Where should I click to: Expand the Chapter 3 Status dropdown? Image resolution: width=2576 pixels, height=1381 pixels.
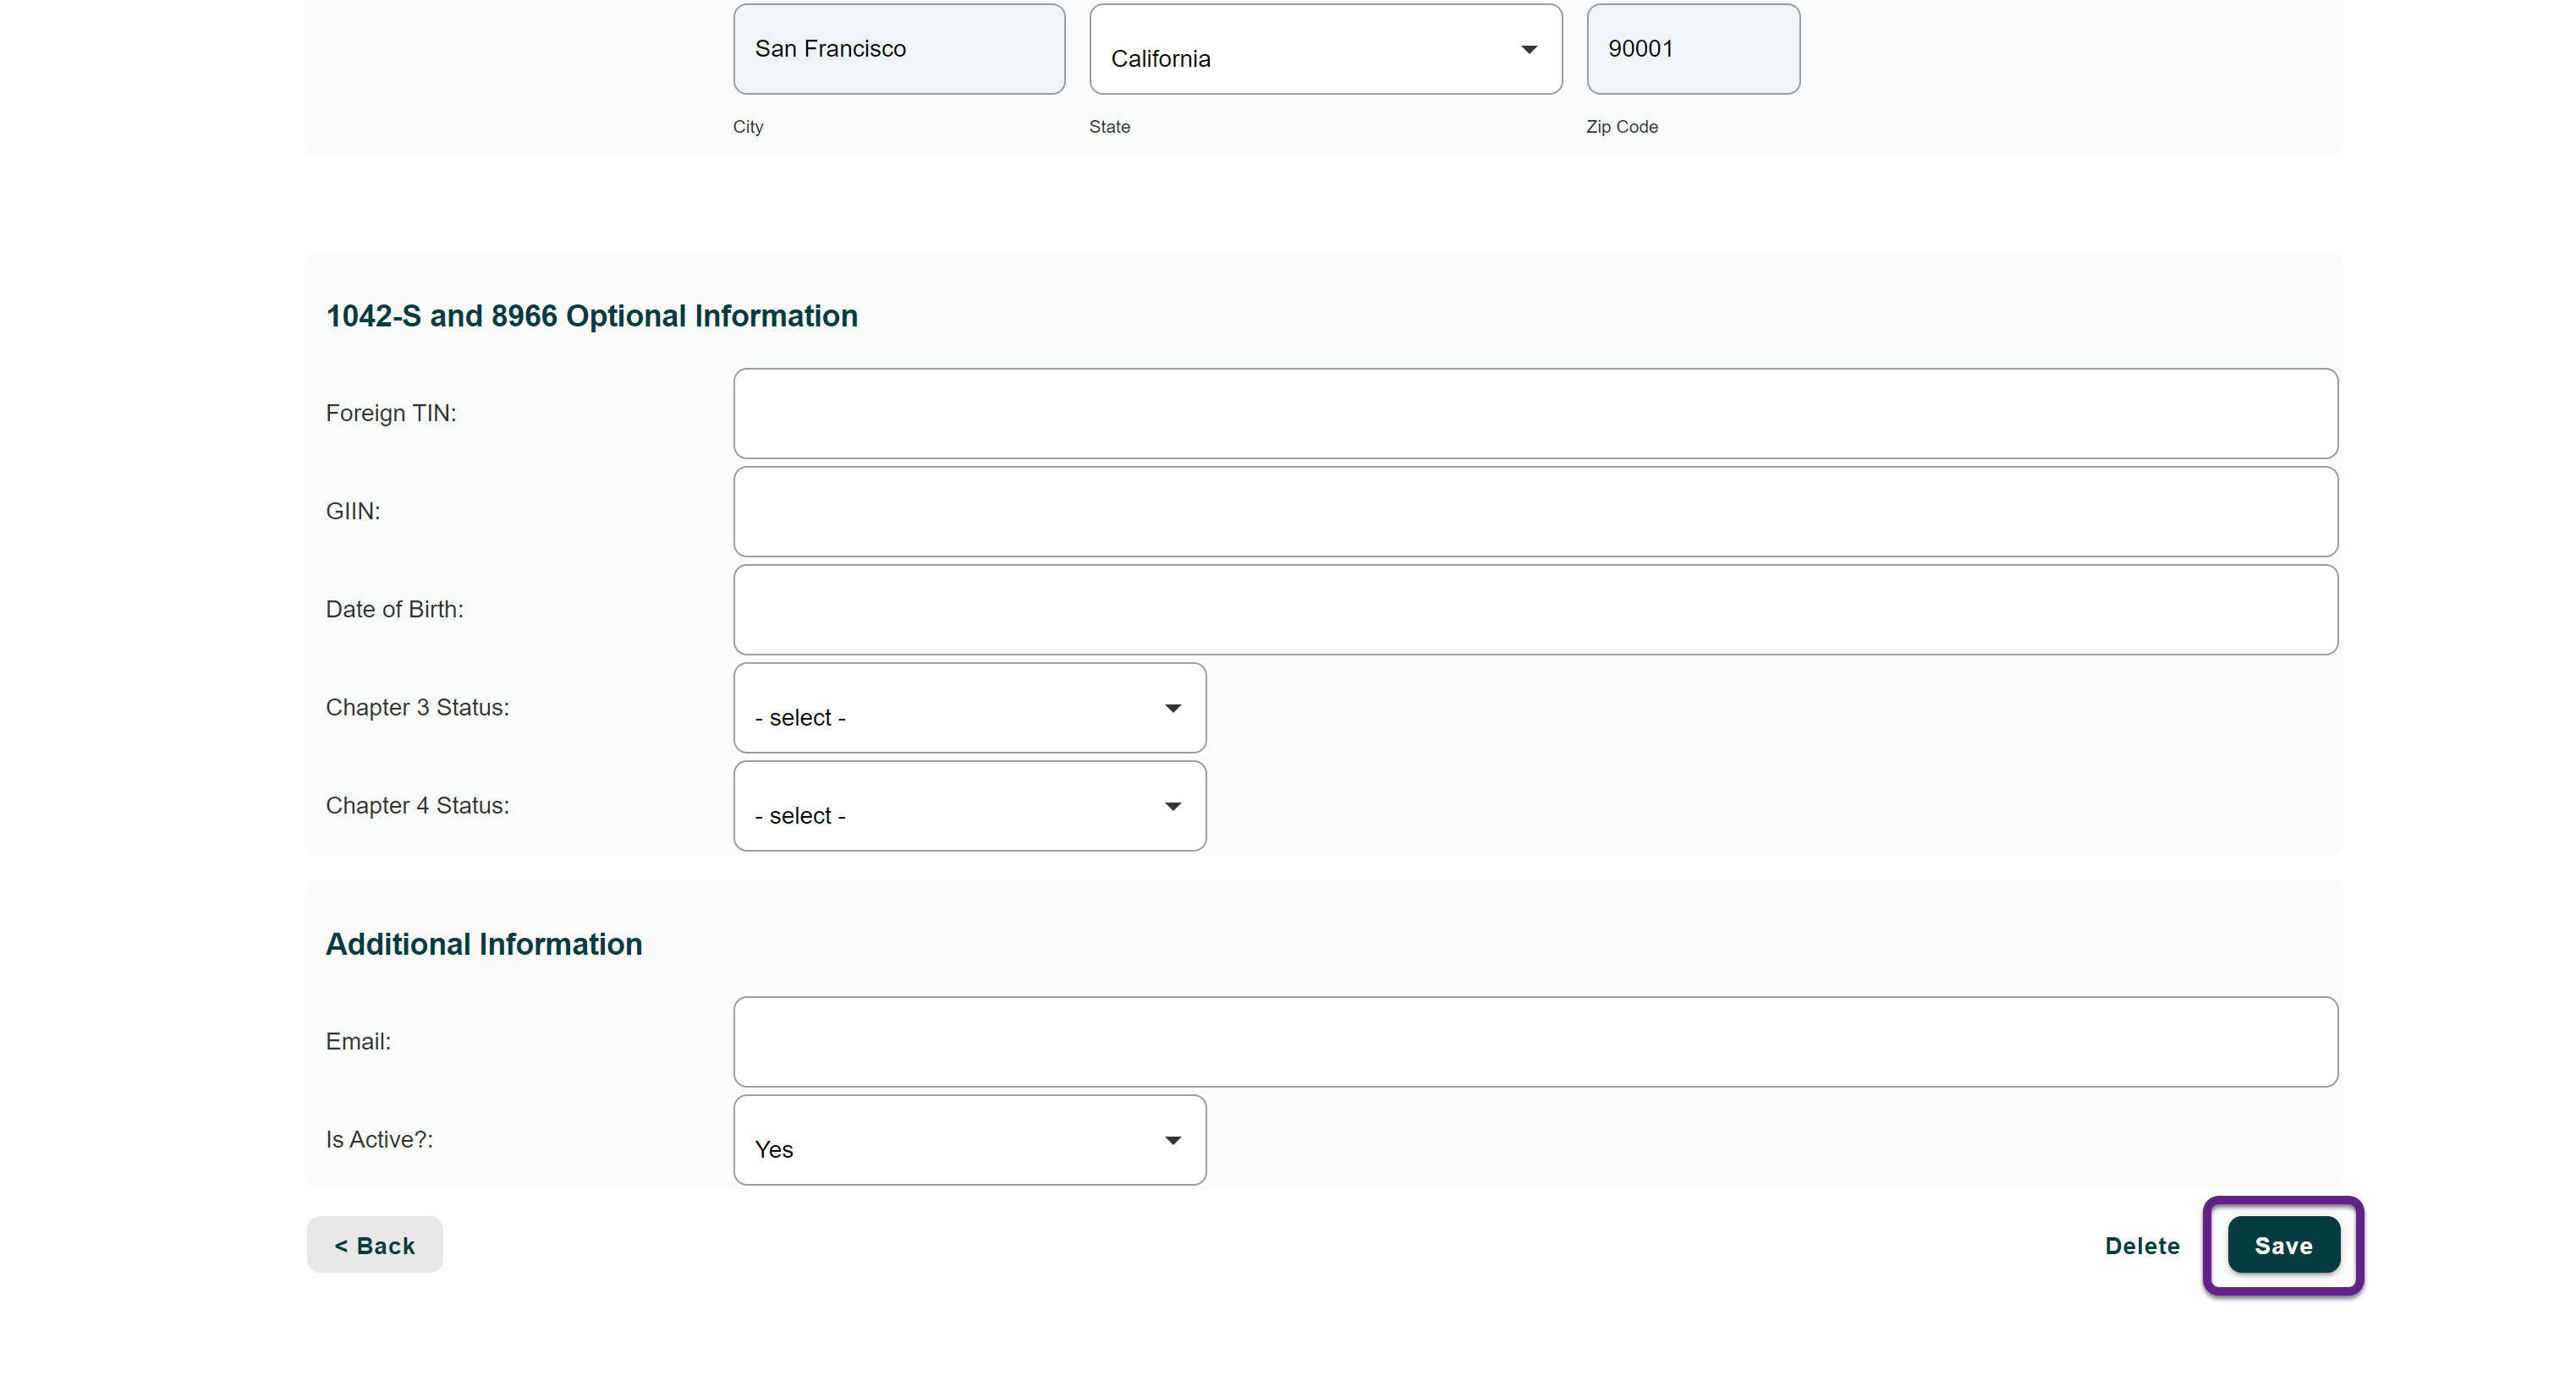coord(968,708)
